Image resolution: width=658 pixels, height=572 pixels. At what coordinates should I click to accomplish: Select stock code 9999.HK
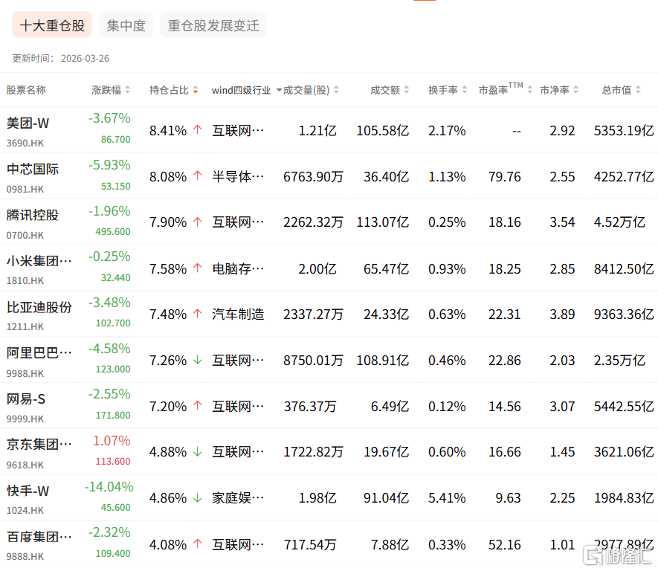[25, 419]
